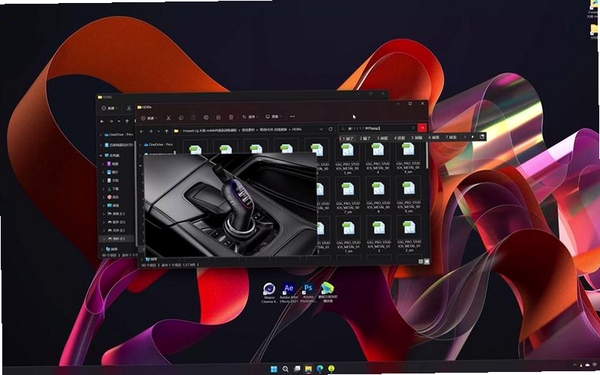Click the front window vertical scrollbar
The height and width of the screenshot is (375, 600).
(427, 156)
